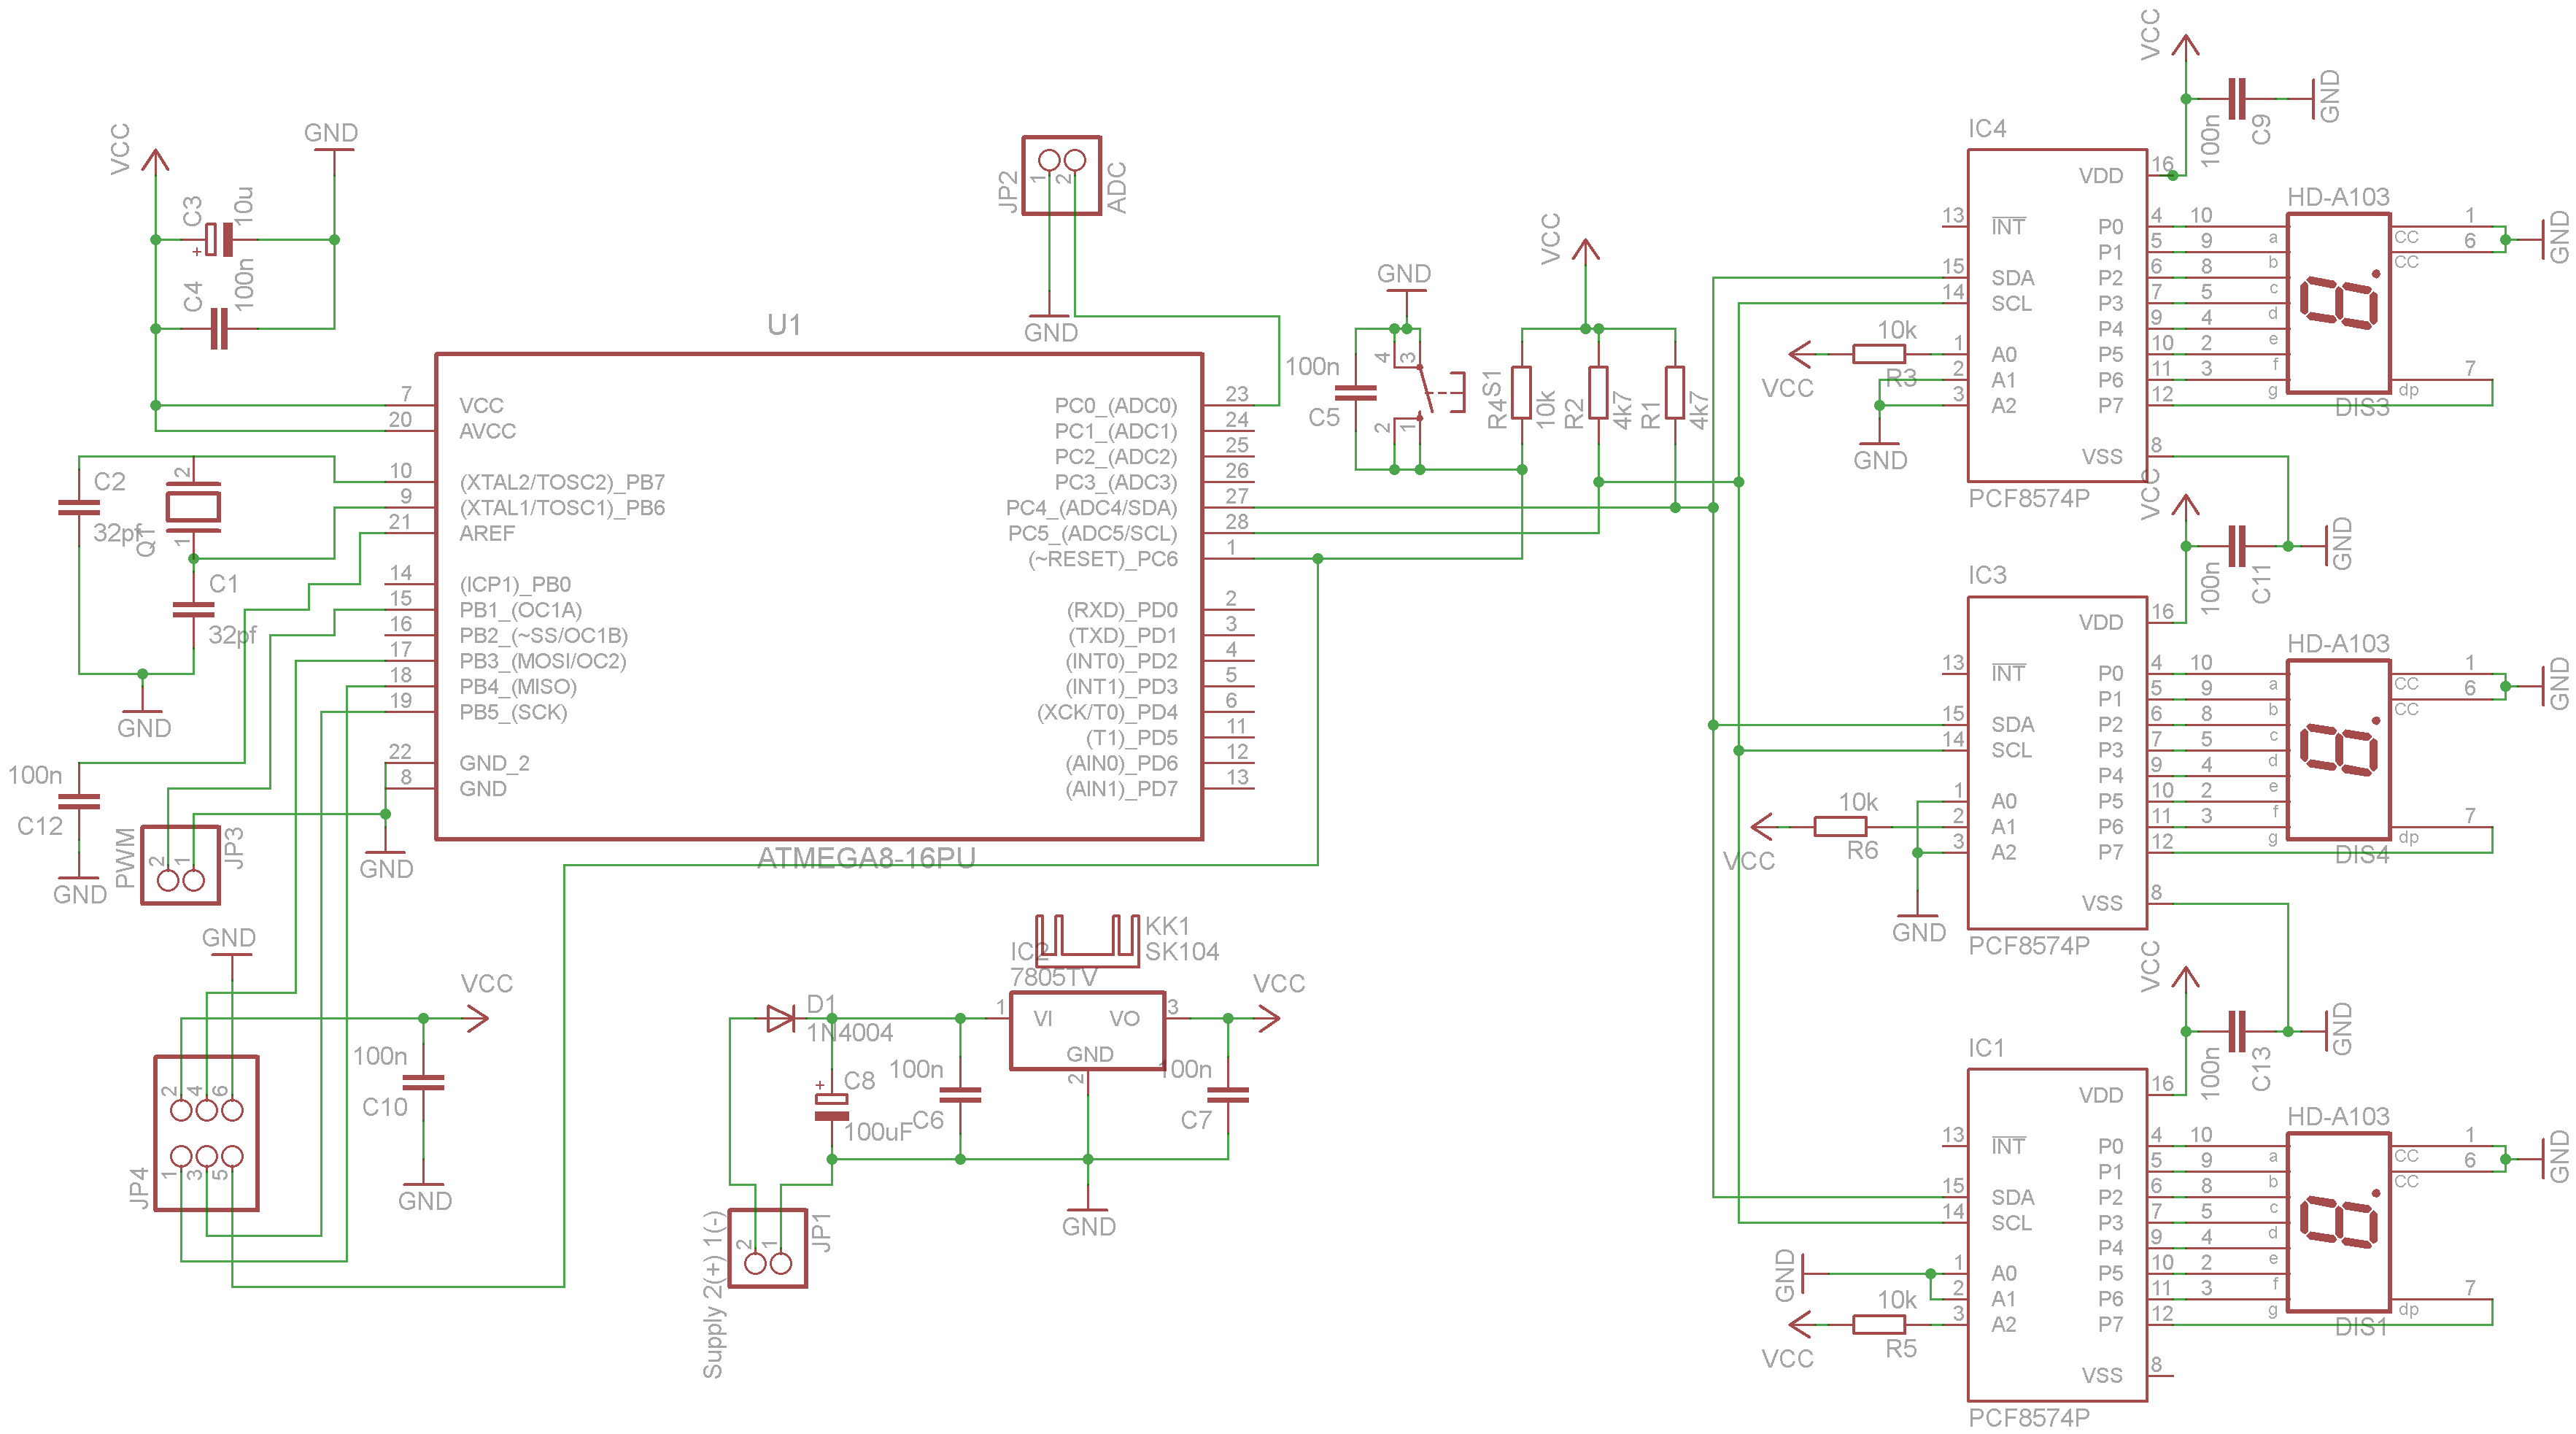Select capacitor C2 32pf symbol
2576x1434 pixels.
[x=79, y=508]
